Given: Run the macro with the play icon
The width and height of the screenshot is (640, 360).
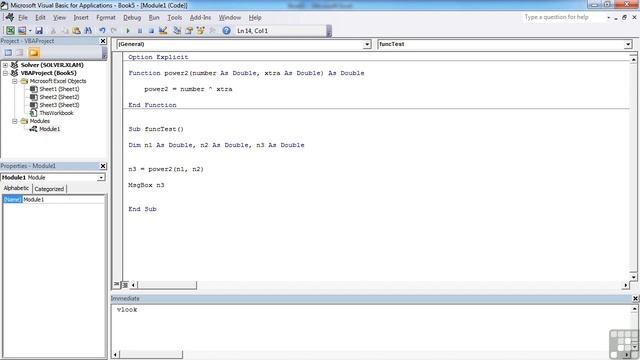Looking at the screenshot, I should 128,31.
